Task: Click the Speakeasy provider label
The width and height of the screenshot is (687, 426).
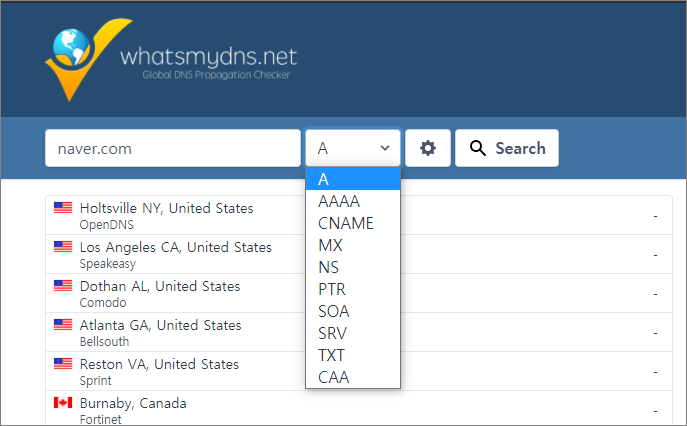Action: coord(108,264)
